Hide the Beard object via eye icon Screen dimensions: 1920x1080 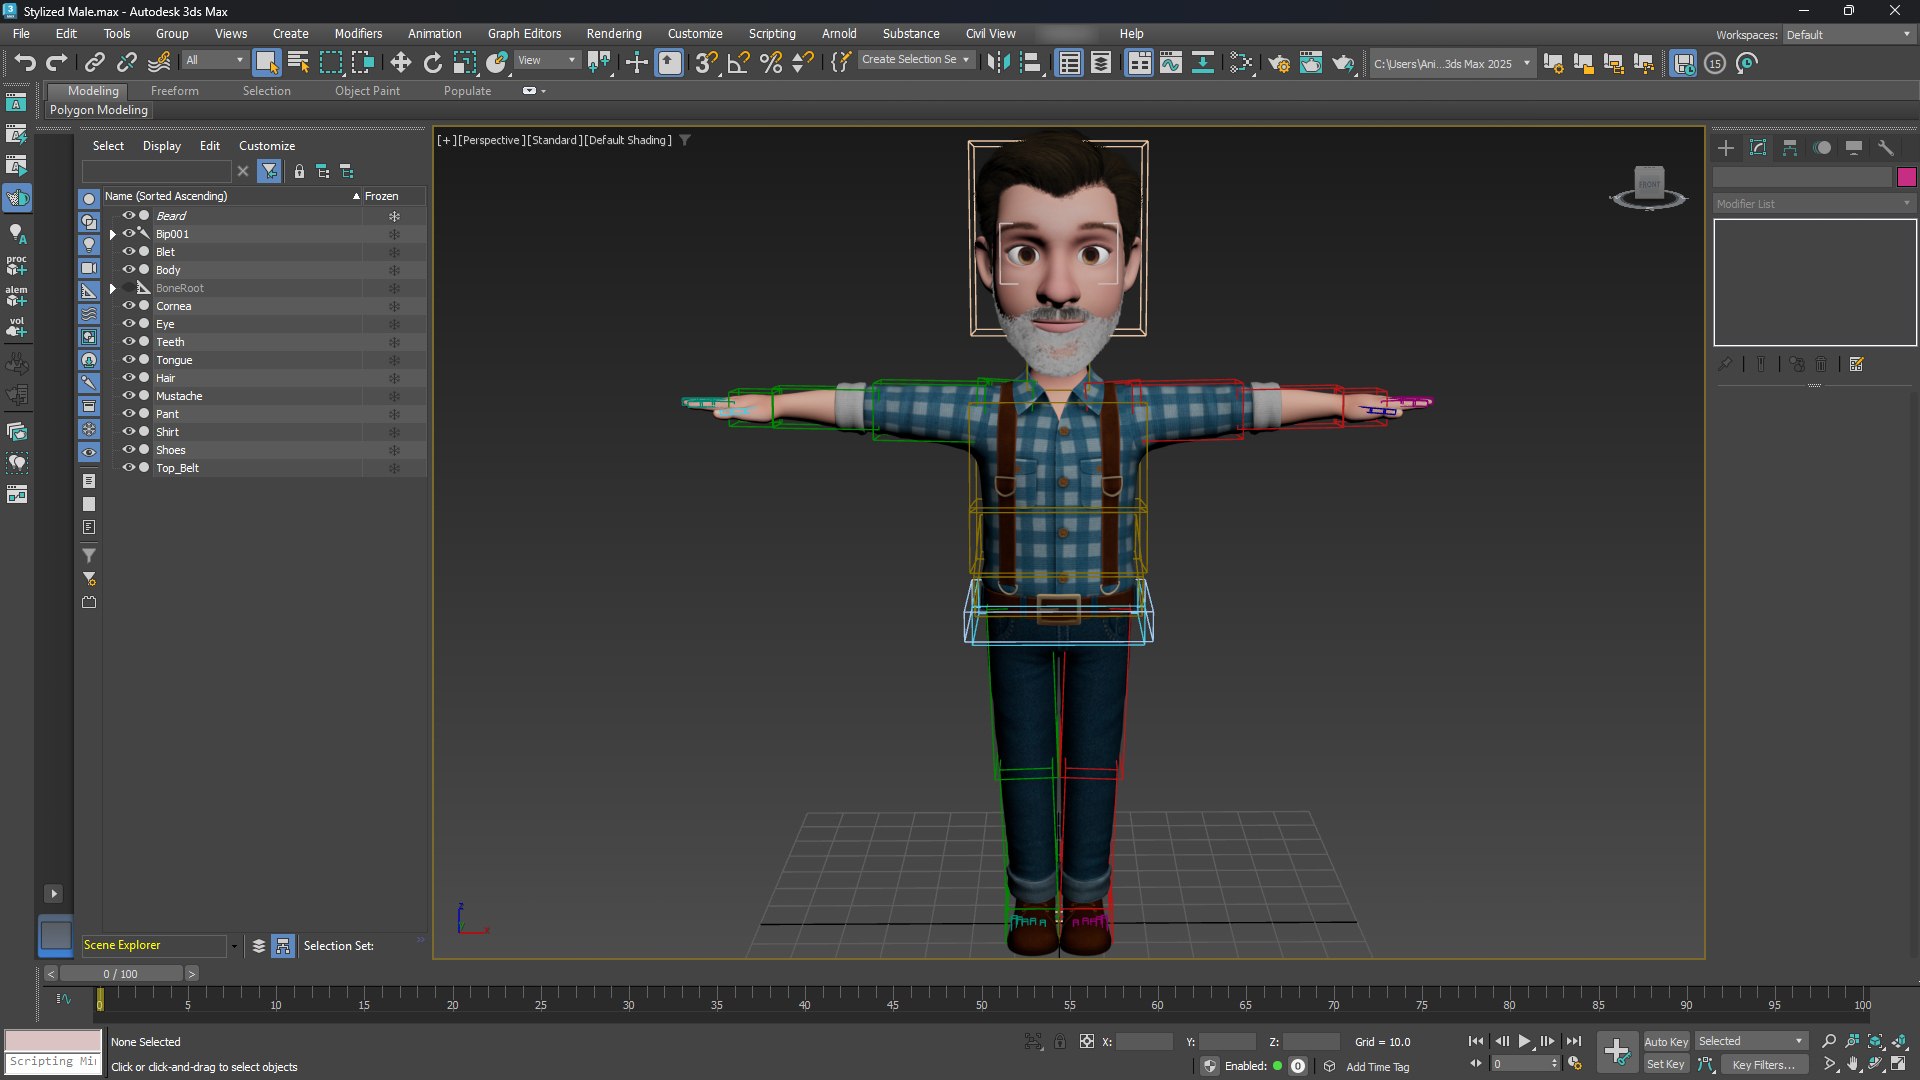tap(128, 215)
